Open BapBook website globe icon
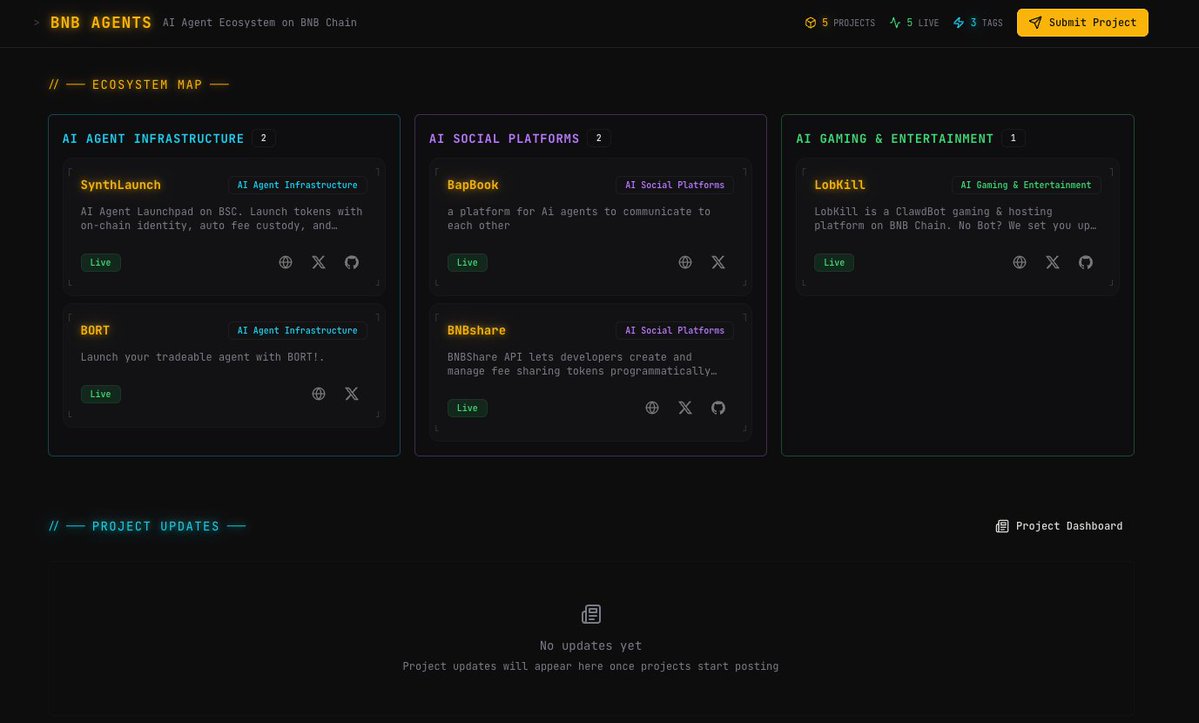The width and height of the screenshot is (1199, 723). (685, 262)
